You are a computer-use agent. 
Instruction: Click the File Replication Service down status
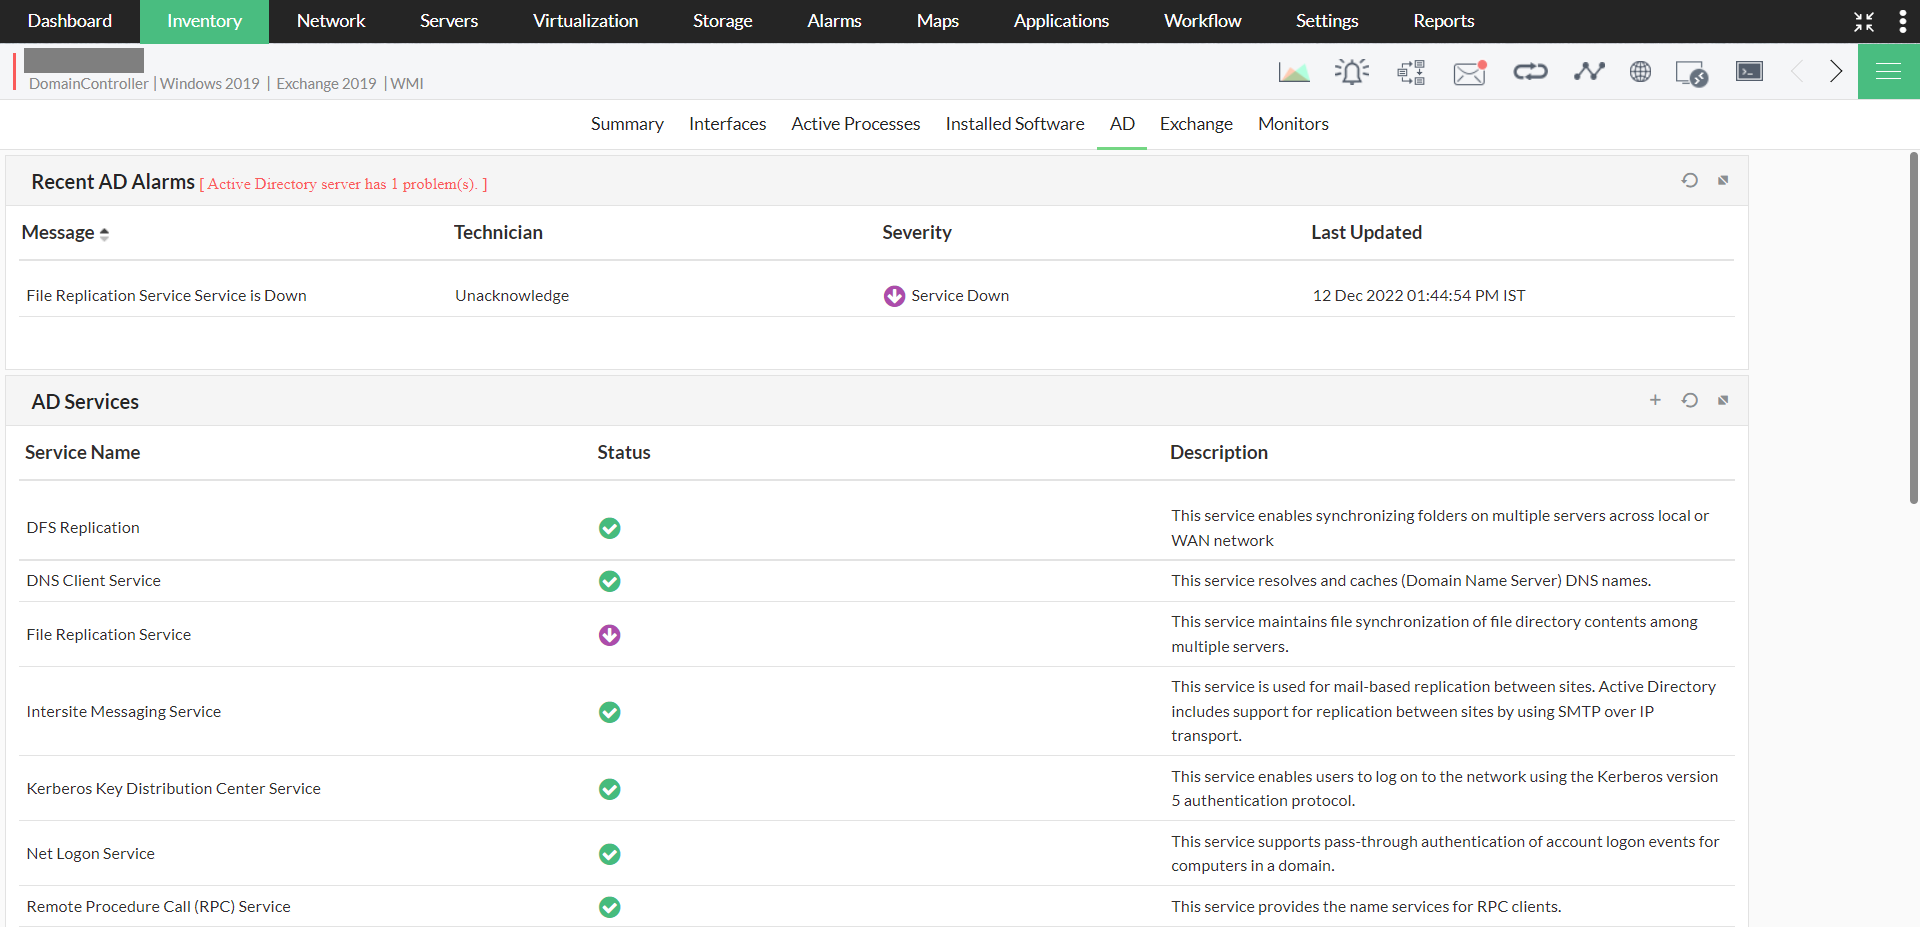[609, 635]
